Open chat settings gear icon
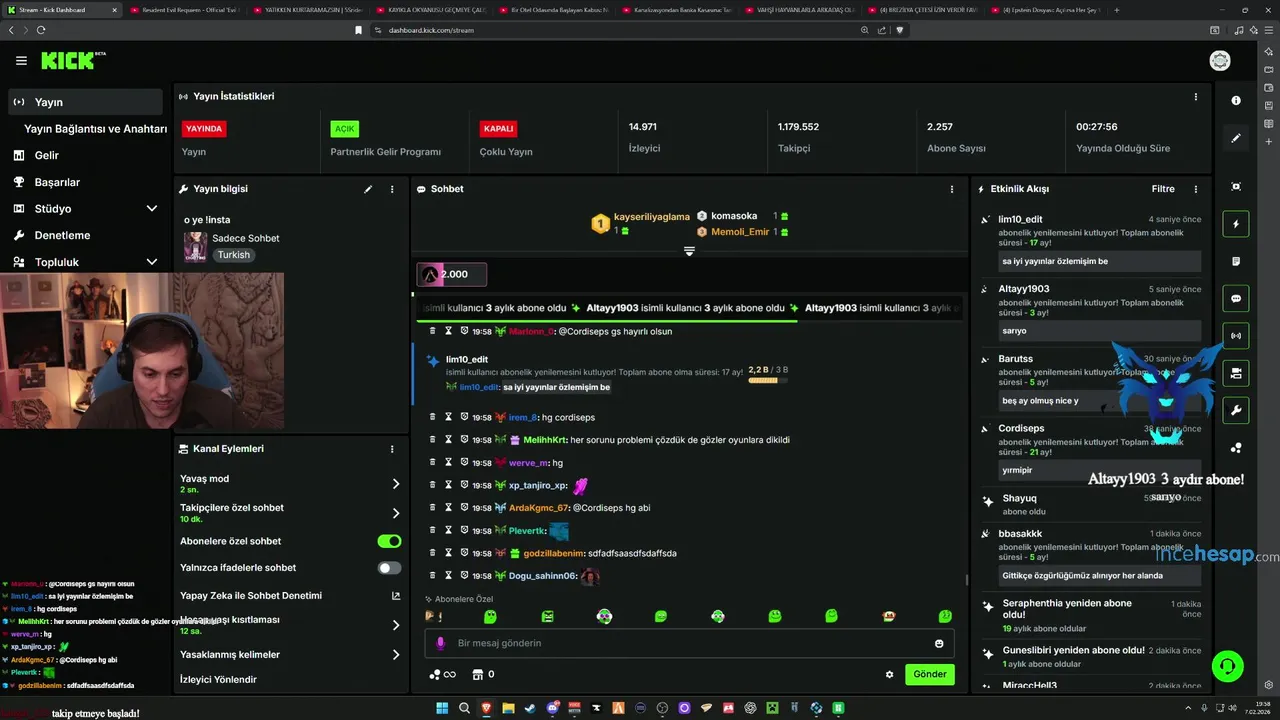1280x720 pixels. (x=889, y=674)
